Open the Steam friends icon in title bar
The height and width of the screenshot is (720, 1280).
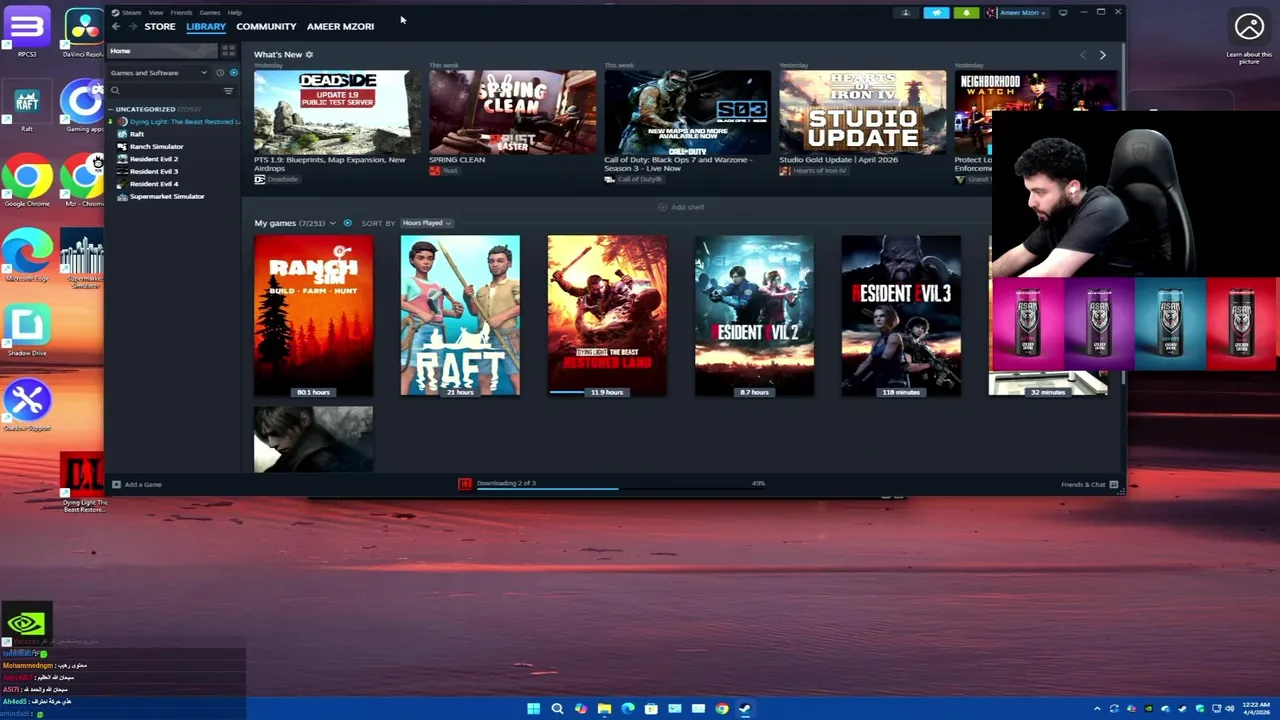tap(906, 13)
